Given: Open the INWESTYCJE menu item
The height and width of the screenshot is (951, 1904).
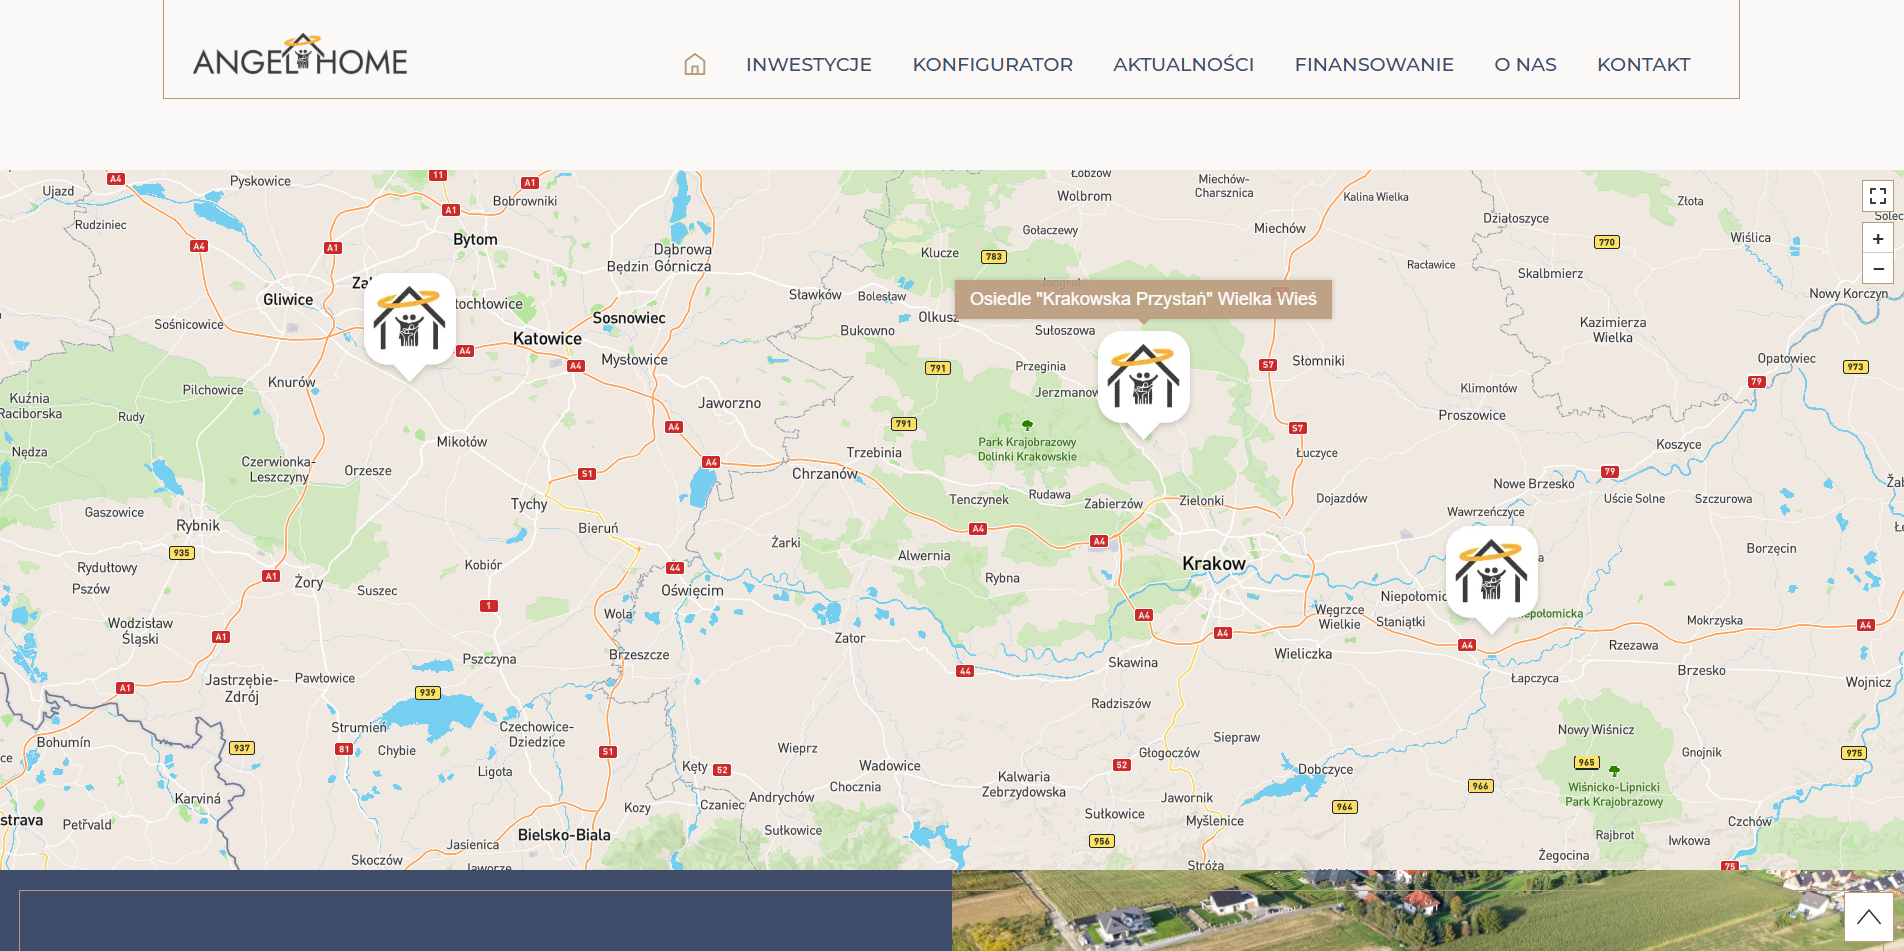Looking at the screenshot, I should [x=809, y=64].
